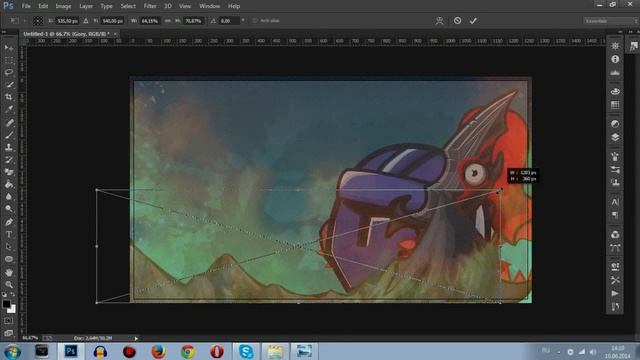
Task: Select the History Brush tool
Action: click(9, 160)
